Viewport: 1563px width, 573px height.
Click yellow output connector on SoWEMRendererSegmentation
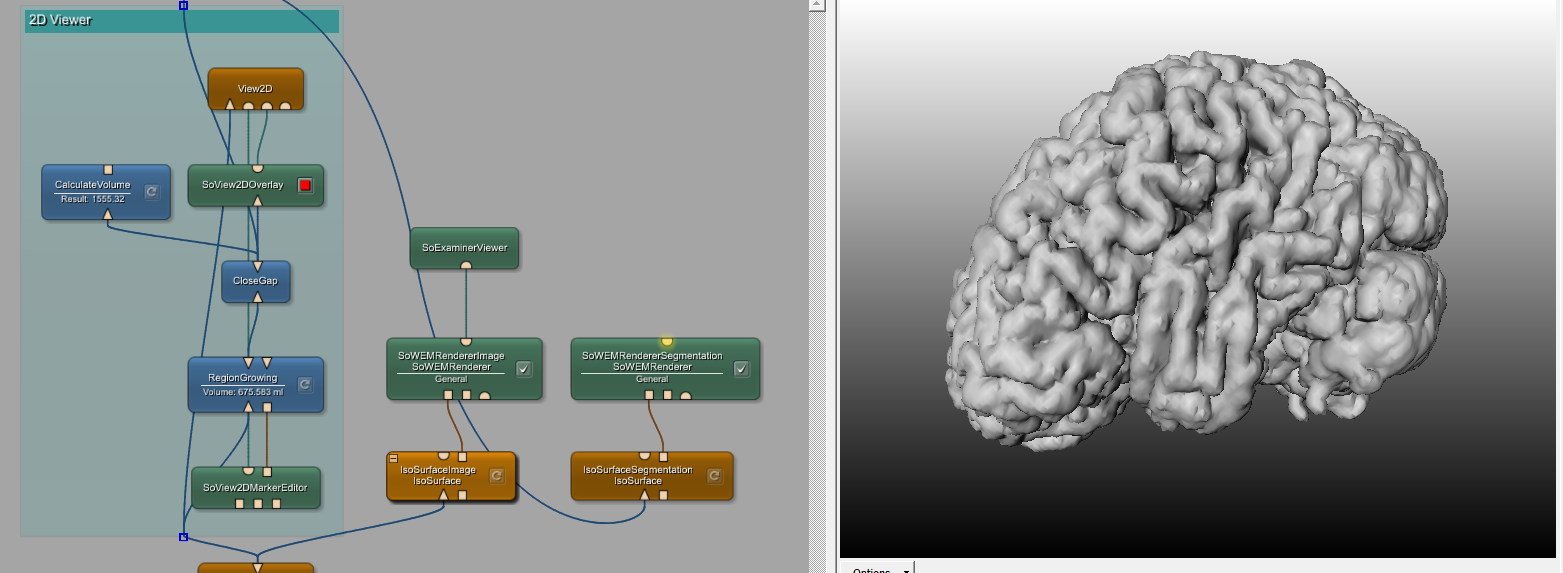click(x=667, y=341)
